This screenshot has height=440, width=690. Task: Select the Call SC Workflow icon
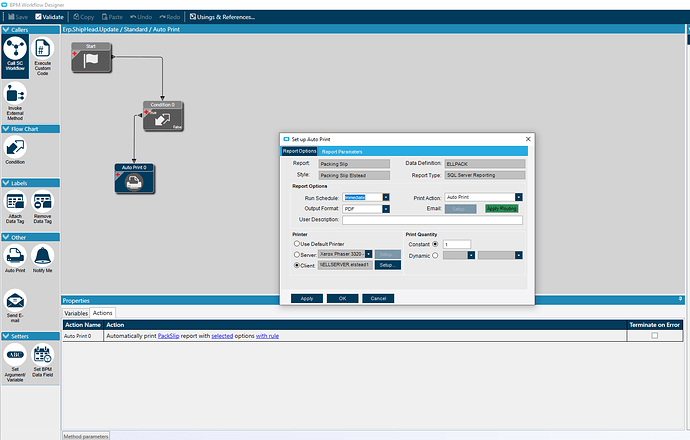coord(15,56)
